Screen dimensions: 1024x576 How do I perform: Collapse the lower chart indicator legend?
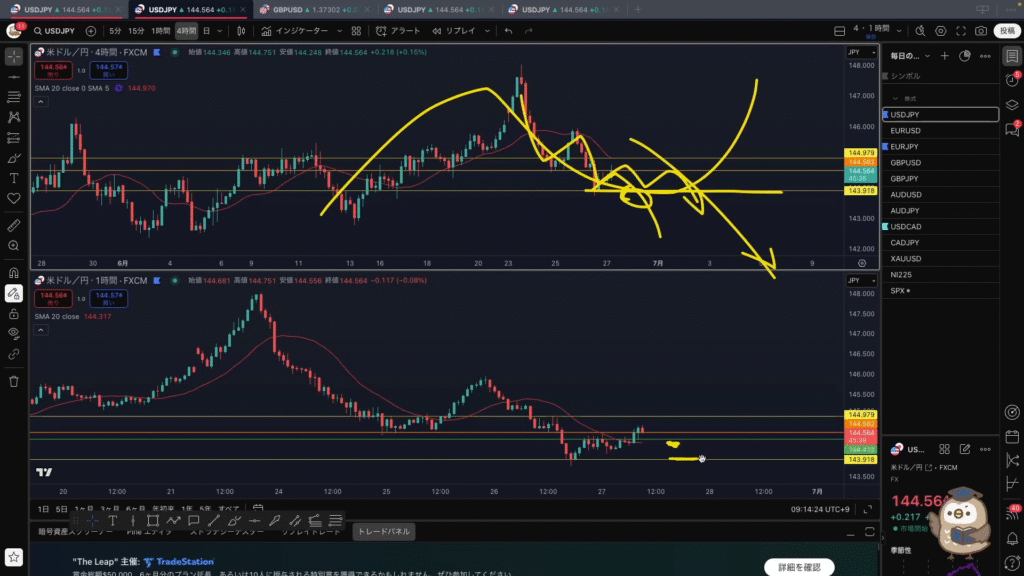pos(40,330)
